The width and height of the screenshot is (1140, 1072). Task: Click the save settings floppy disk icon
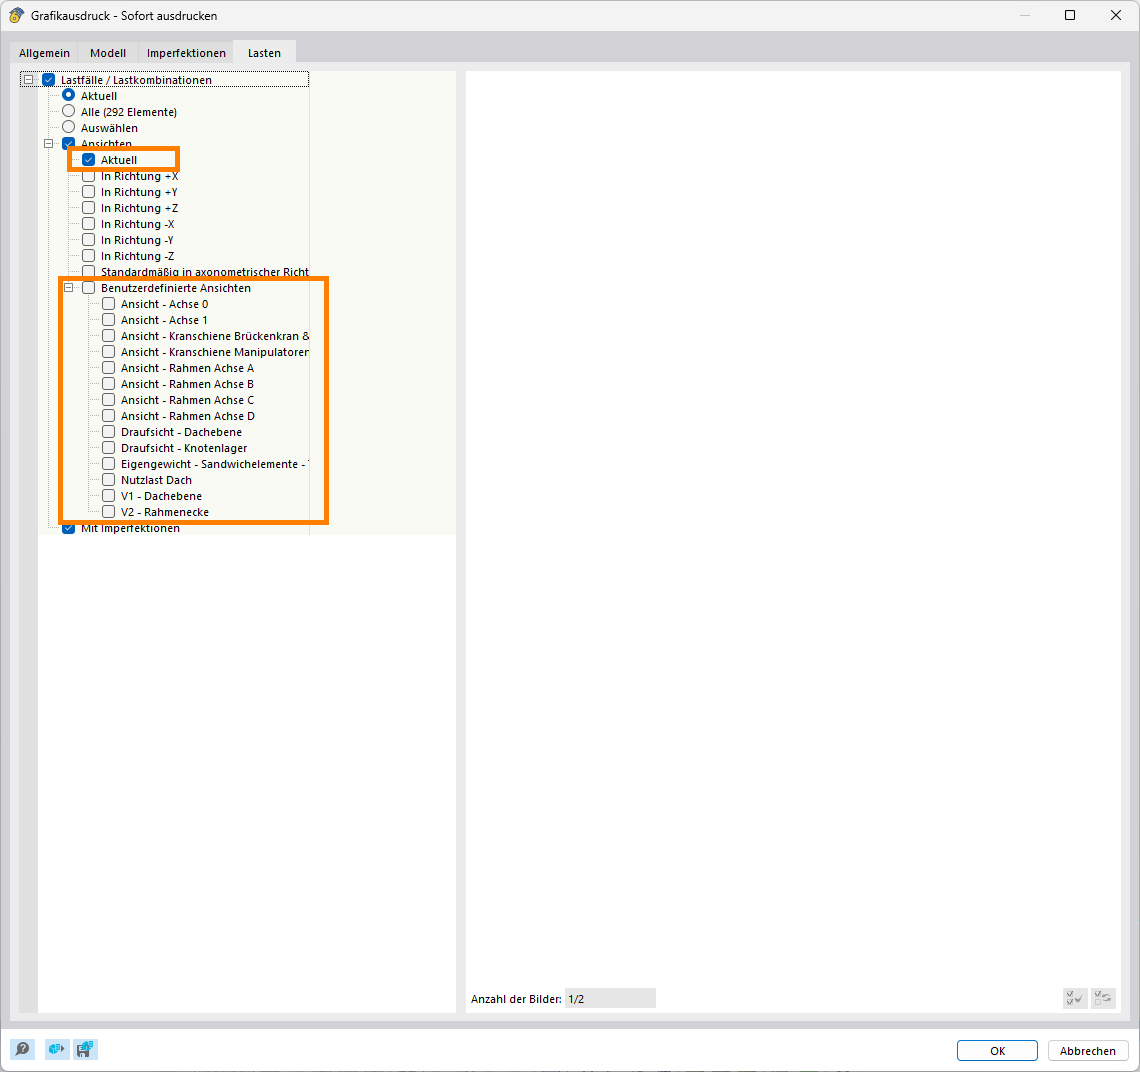(85, 1049)
